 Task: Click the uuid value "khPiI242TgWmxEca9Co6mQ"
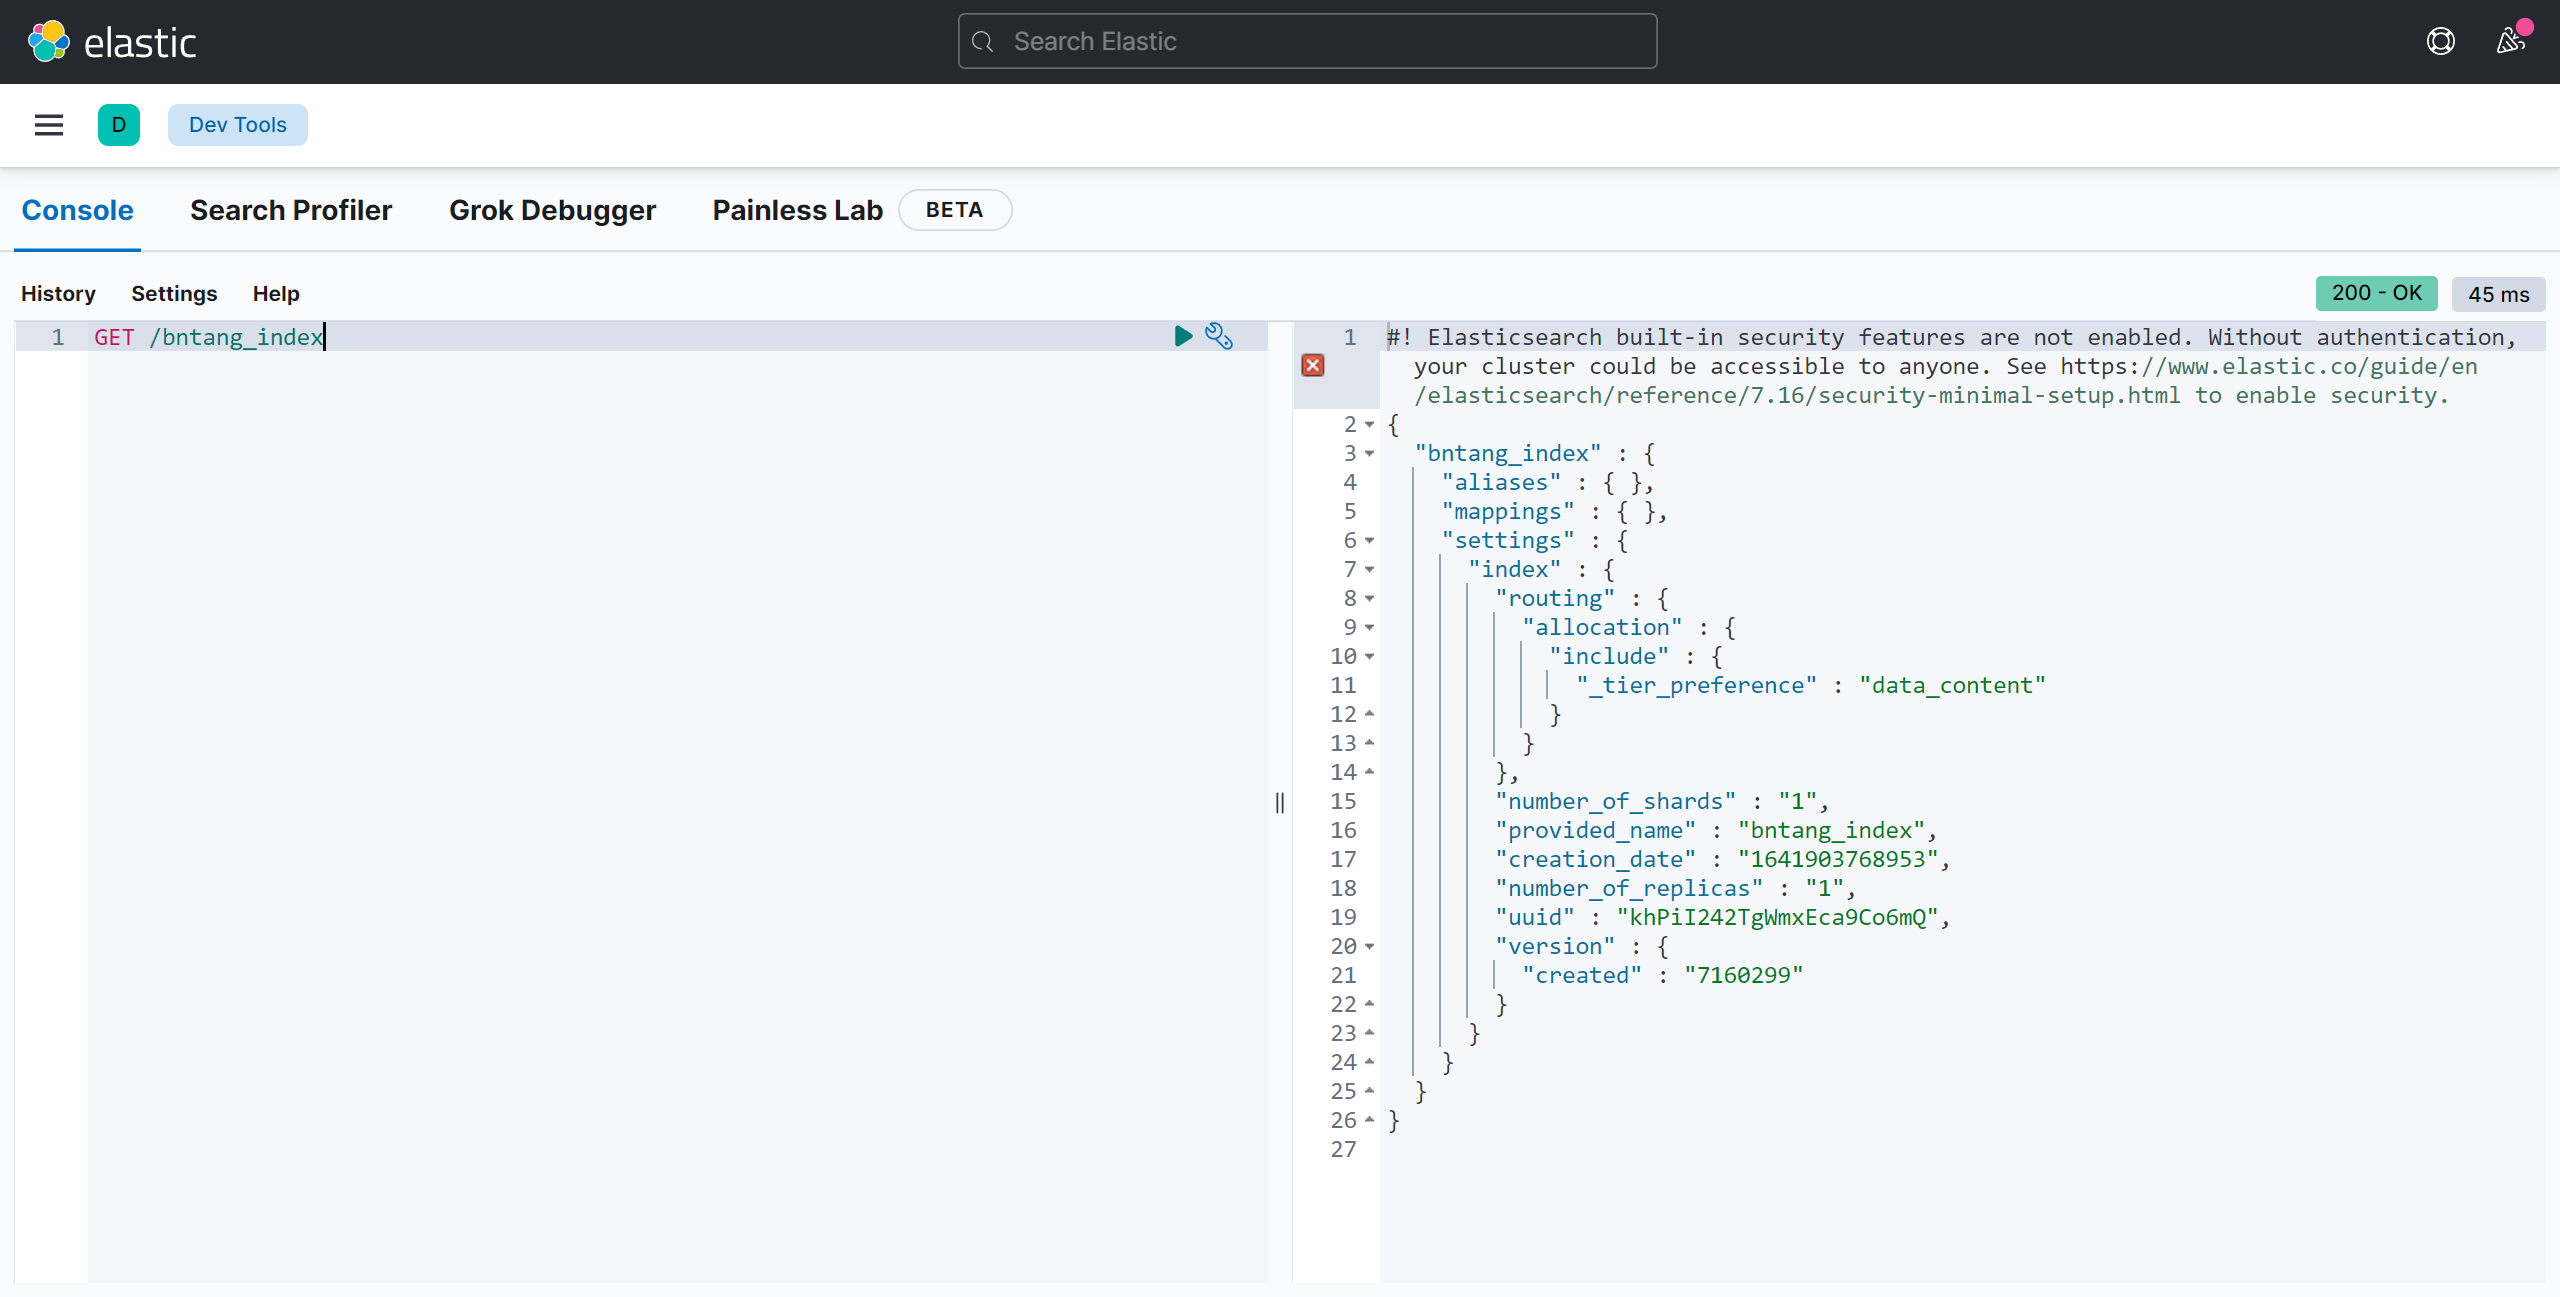click(x=1777, y=917)
